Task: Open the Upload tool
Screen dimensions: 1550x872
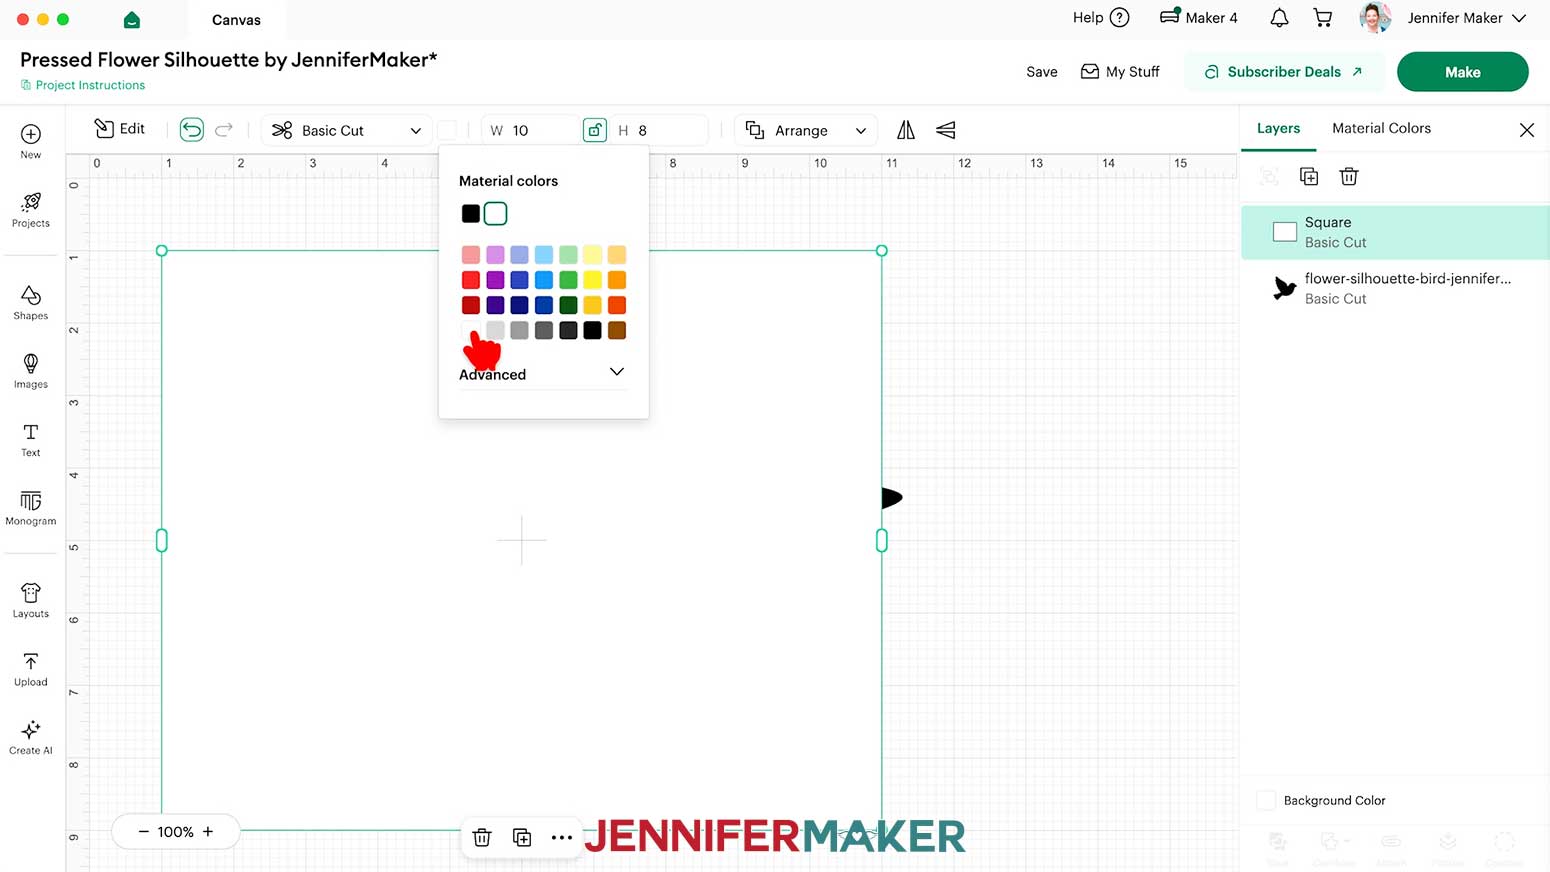Action: tap(31, 669)
